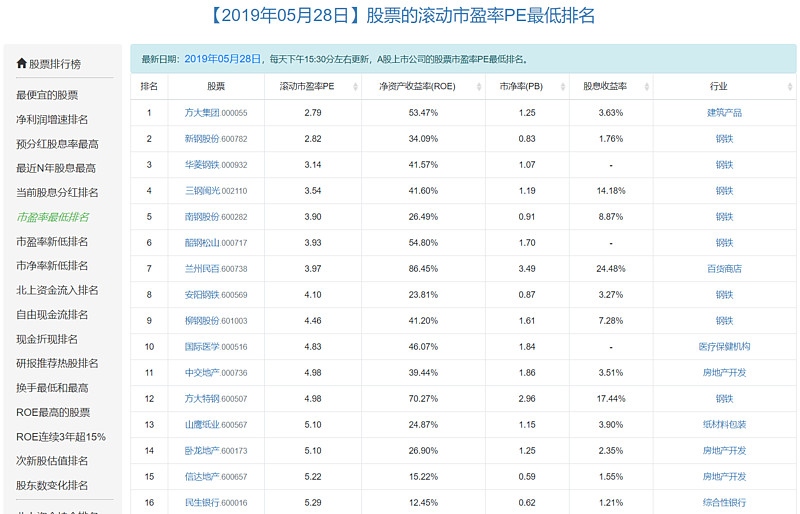Select PE value 2.79 cell

[313, 113]
